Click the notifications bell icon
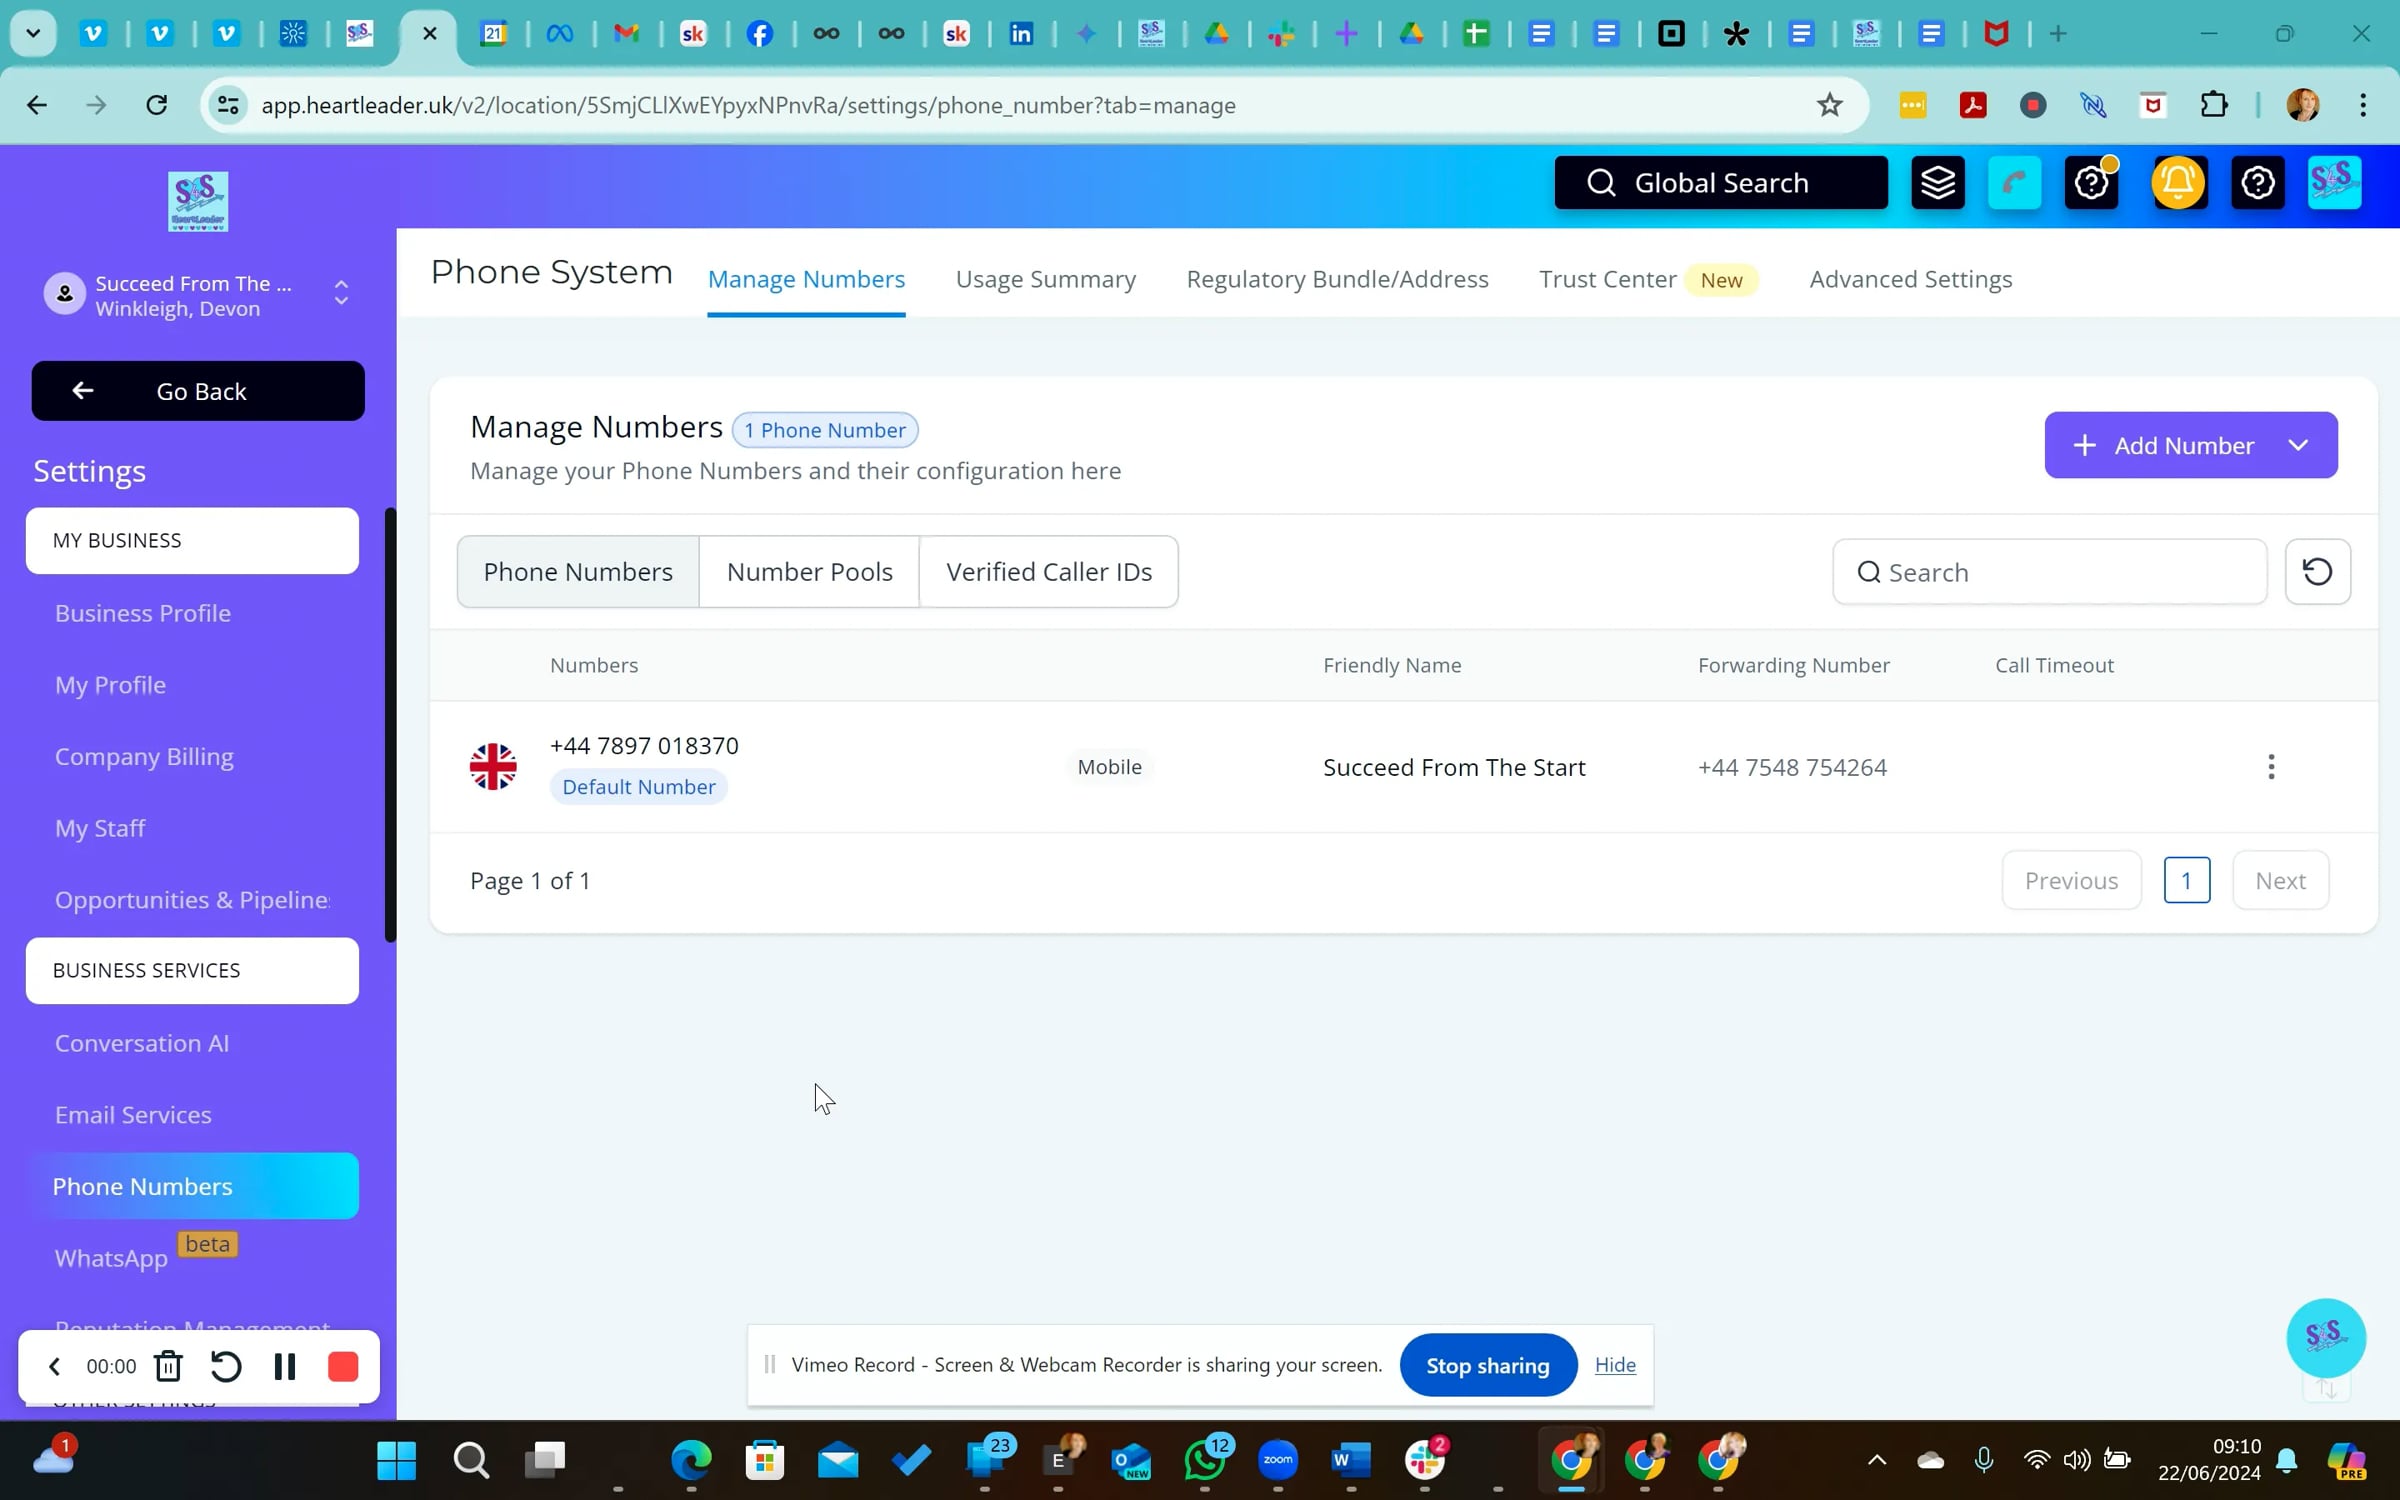The height and width of the screenshot is (1500, 2400). [2177, 183]
